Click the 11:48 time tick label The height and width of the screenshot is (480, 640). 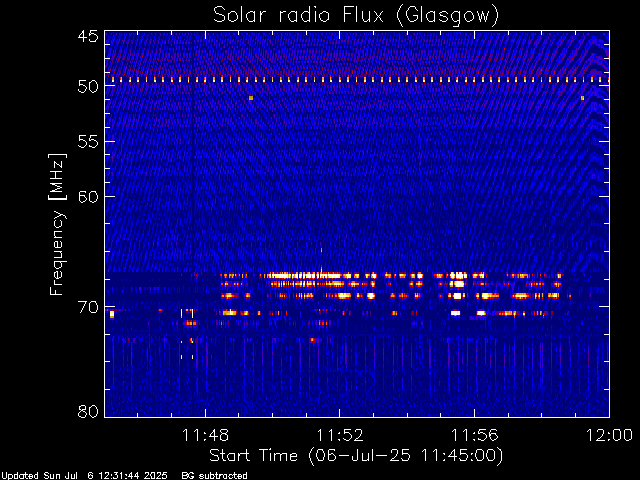point(205,435)
